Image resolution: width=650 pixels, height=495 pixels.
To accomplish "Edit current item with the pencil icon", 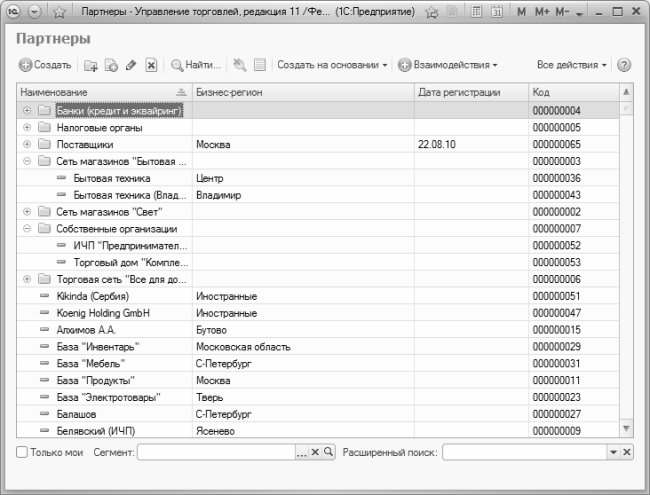I will click(x=131, y=65).
